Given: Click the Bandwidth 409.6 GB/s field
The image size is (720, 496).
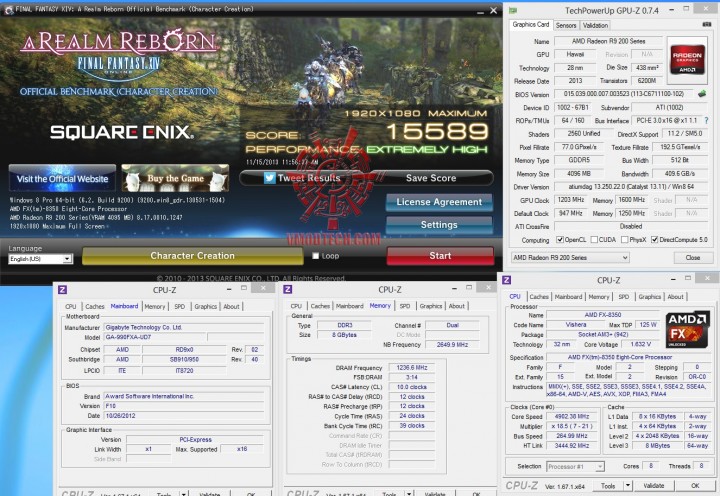Looking at the screenshot, I should coord(680,174).
